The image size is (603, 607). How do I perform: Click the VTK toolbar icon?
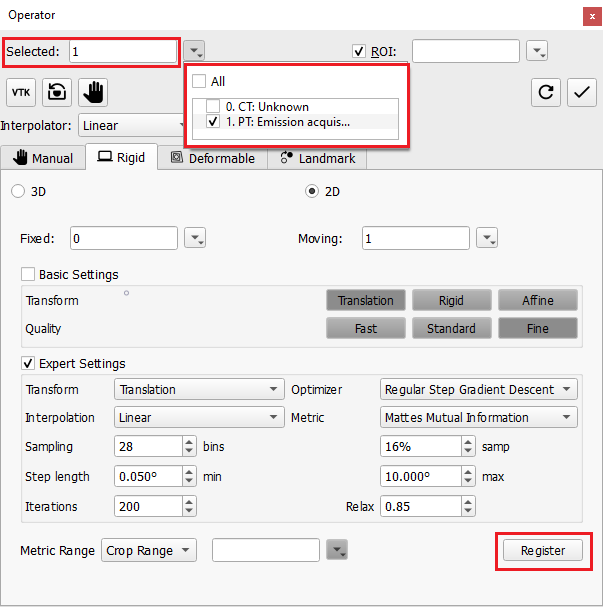click(x=20, y=93)
